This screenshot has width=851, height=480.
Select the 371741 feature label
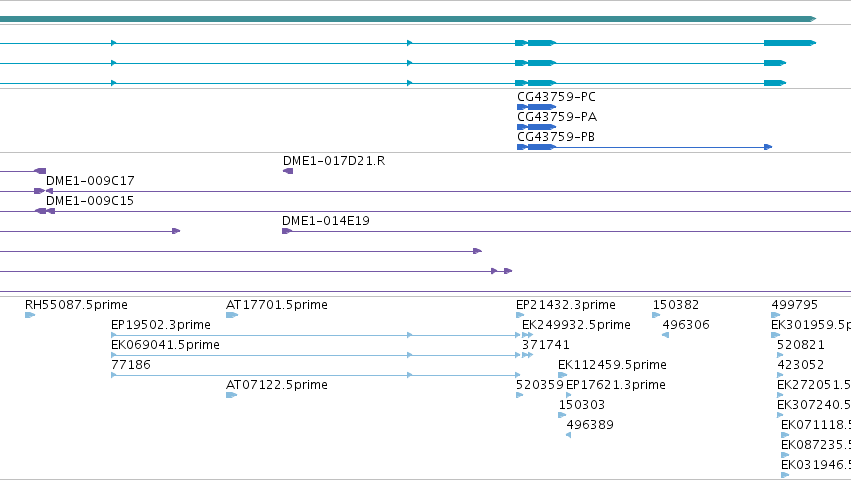[546, 345]
